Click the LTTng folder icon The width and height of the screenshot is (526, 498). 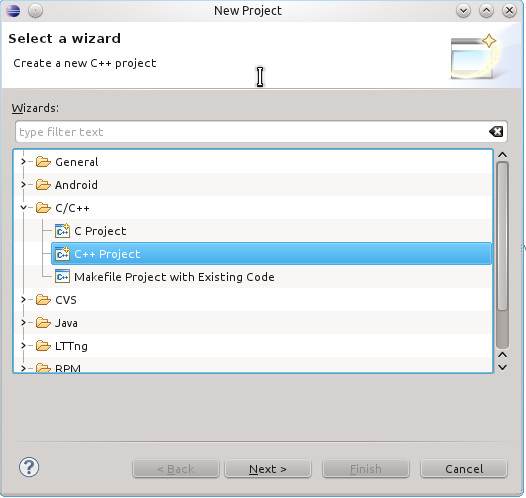(x=43, y=345)
